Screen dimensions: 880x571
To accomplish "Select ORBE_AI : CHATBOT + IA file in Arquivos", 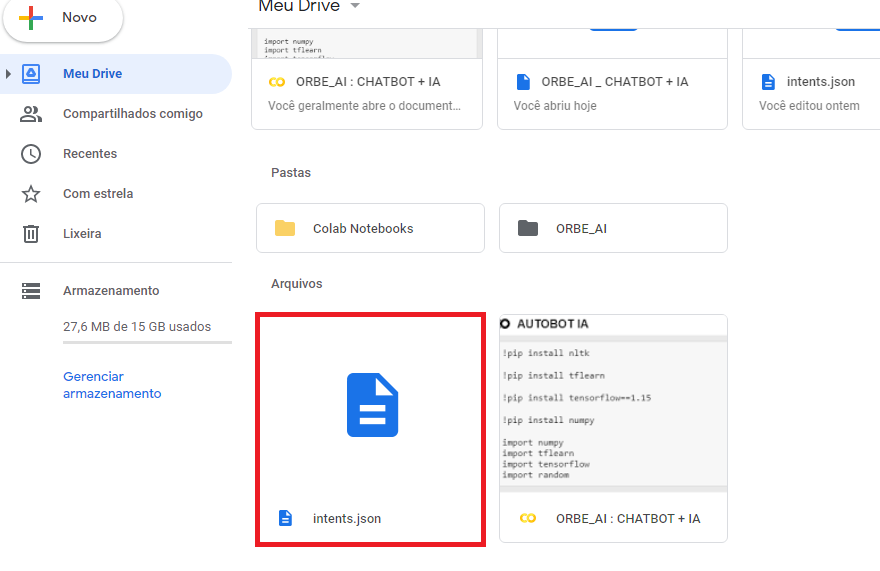I will 628,519.
